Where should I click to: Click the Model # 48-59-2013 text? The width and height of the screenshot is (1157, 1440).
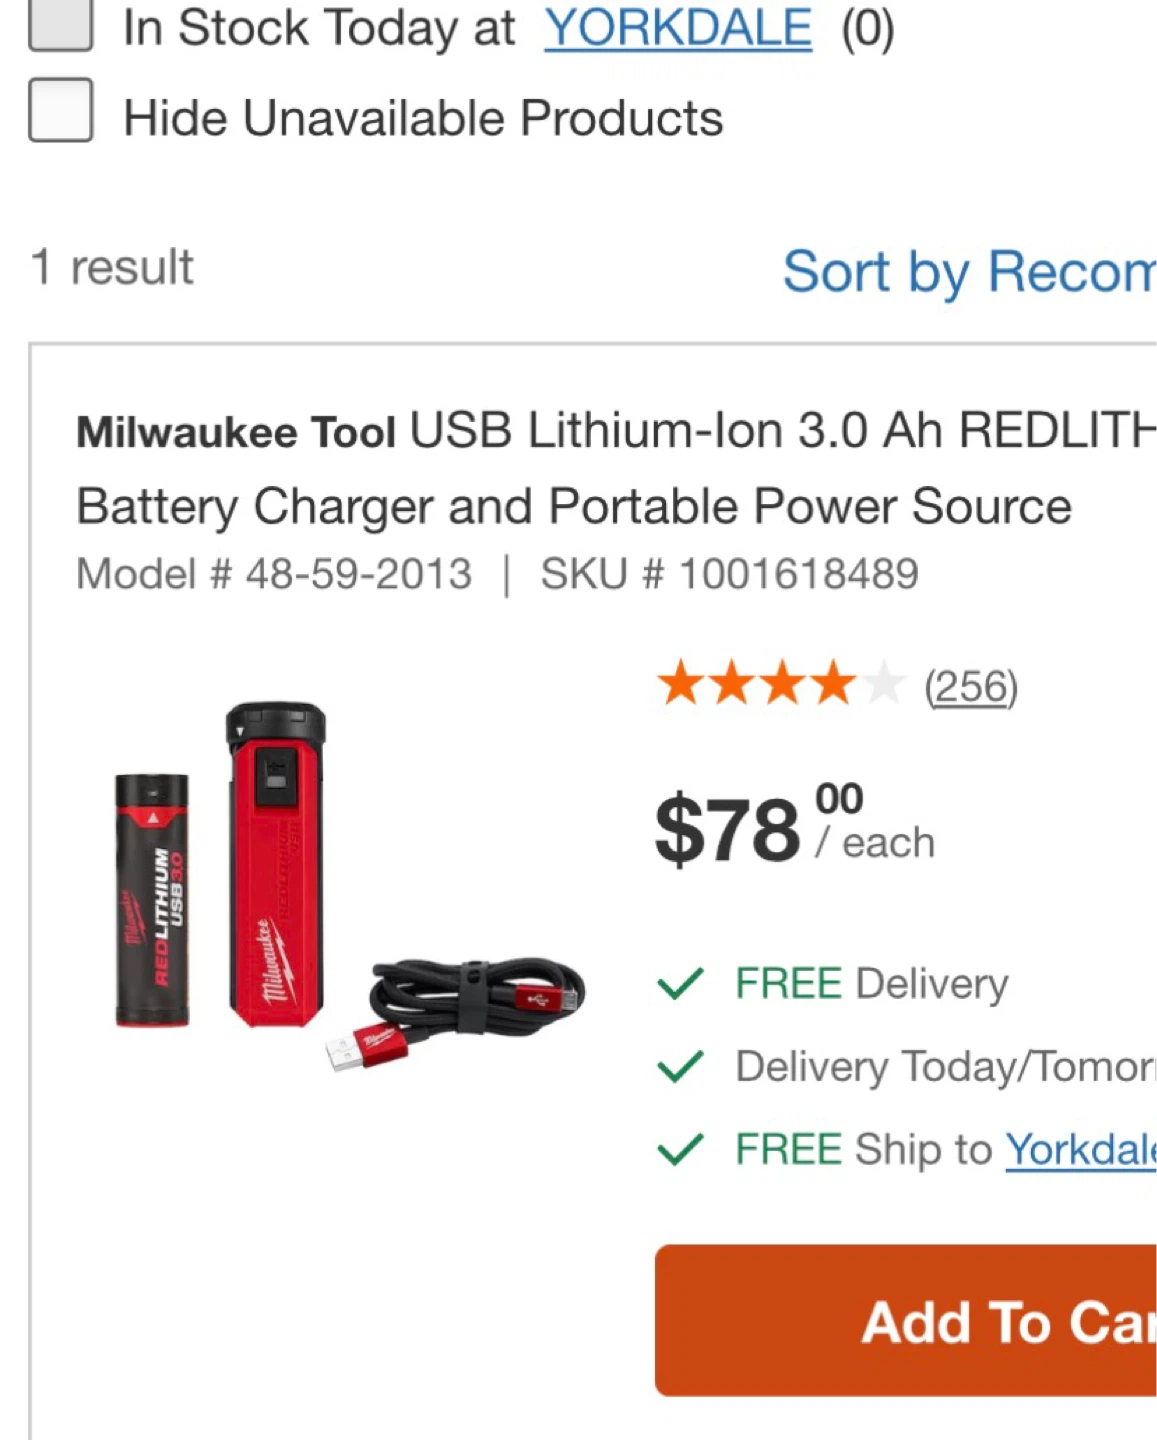[x=274, y=574]
